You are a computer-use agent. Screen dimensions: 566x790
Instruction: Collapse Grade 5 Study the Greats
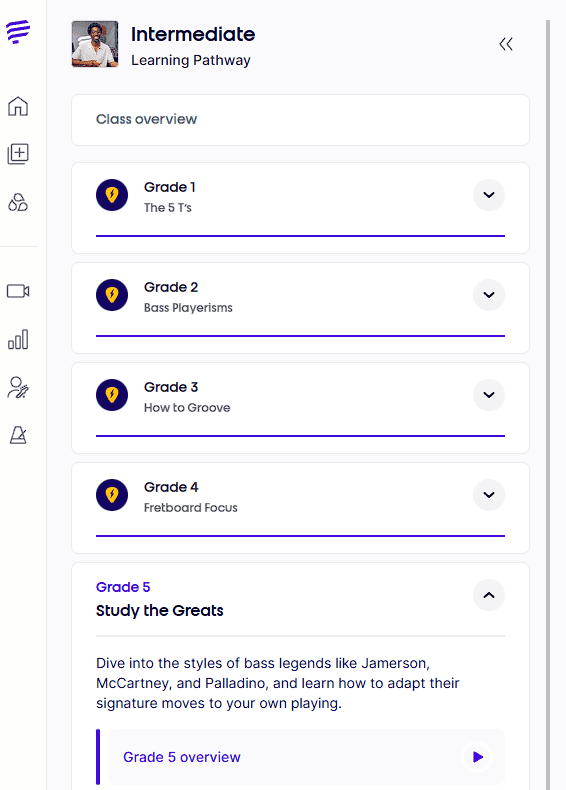[489, 595]
